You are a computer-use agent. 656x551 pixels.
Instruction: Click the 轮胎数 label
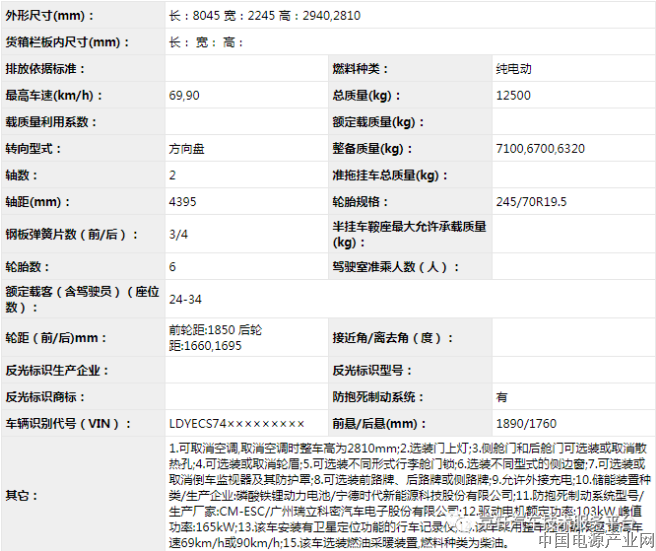(27, 267)
